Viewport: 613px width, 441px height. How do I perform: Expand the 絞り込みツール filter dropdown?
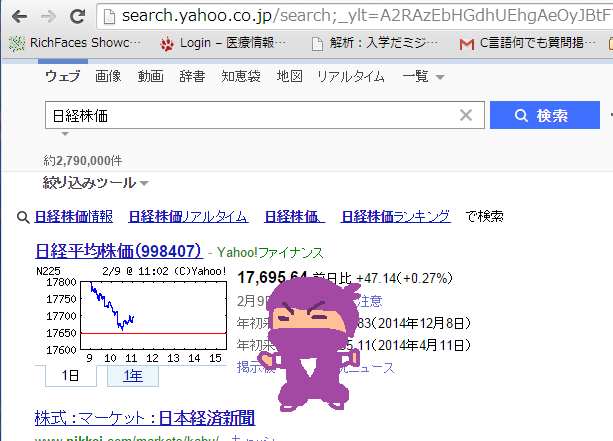coord(96,183)
